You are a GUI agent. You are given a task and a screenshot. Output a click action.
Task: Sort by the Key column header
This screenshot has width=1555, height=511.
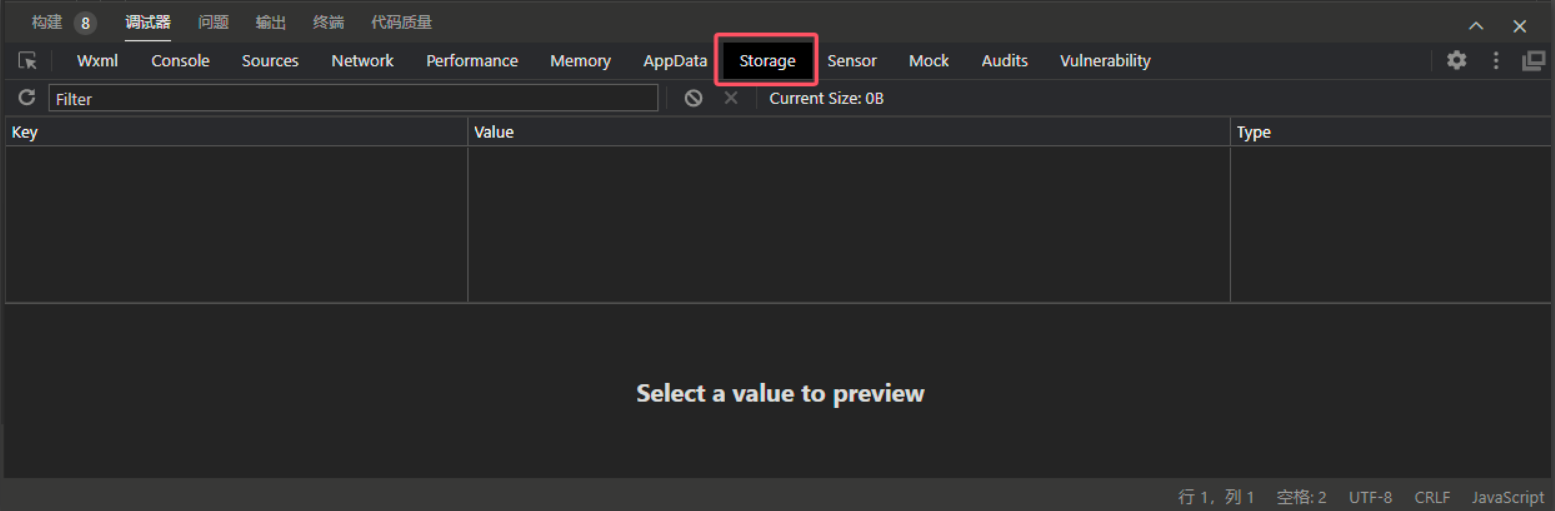236,132
